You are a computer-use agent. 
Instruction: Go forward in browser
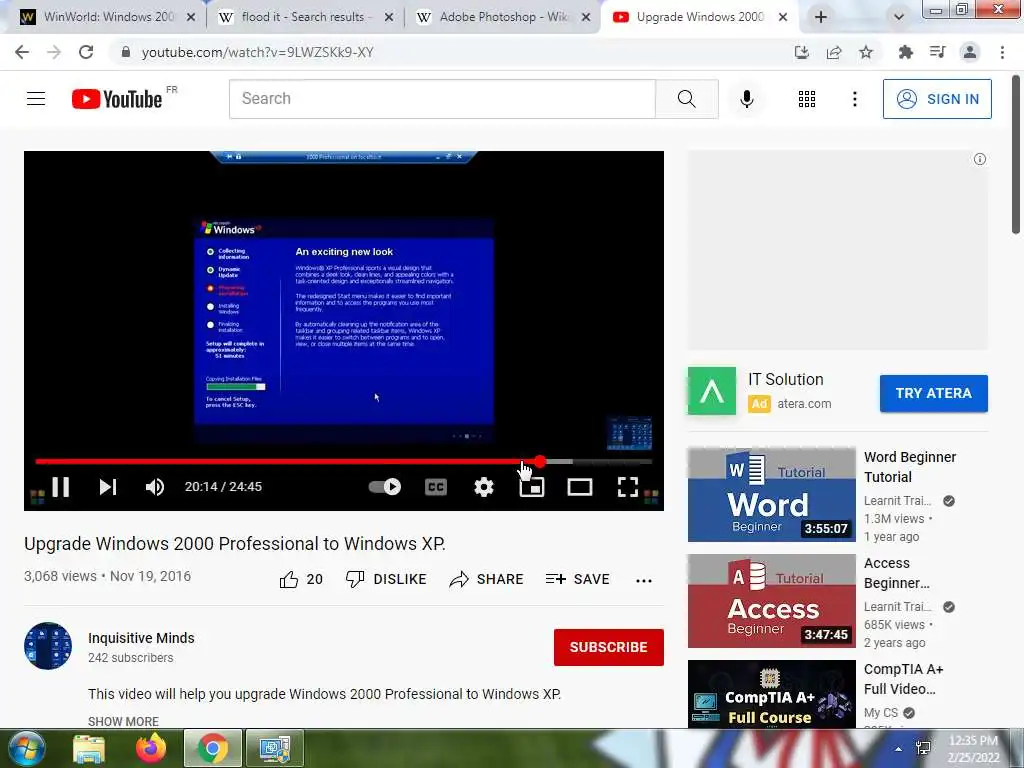coord(54,52)
